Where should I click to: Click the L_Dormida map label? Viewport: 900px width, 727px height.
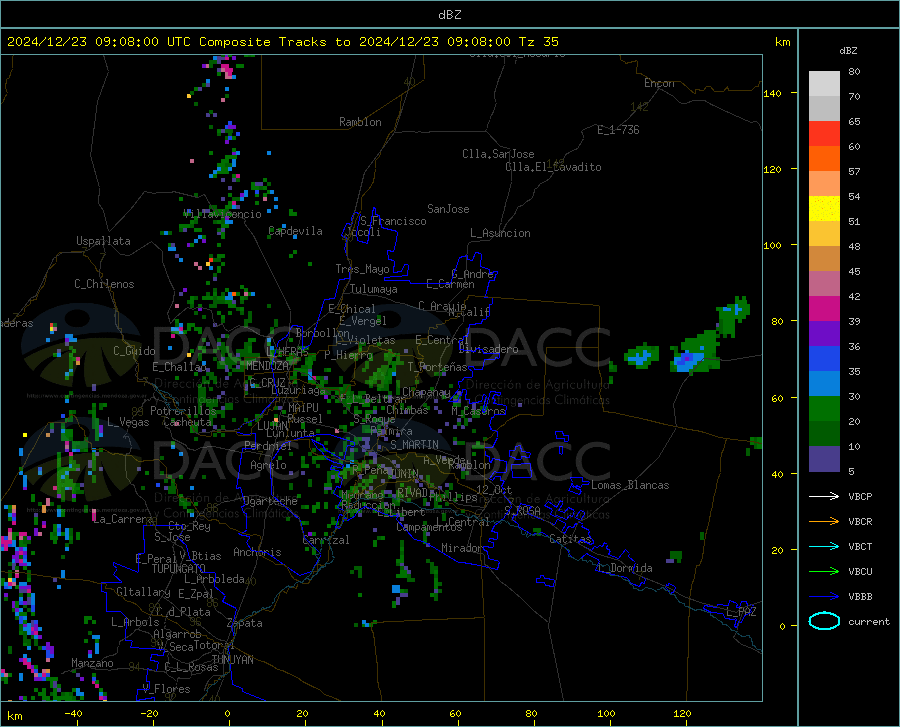coord(624,568)
